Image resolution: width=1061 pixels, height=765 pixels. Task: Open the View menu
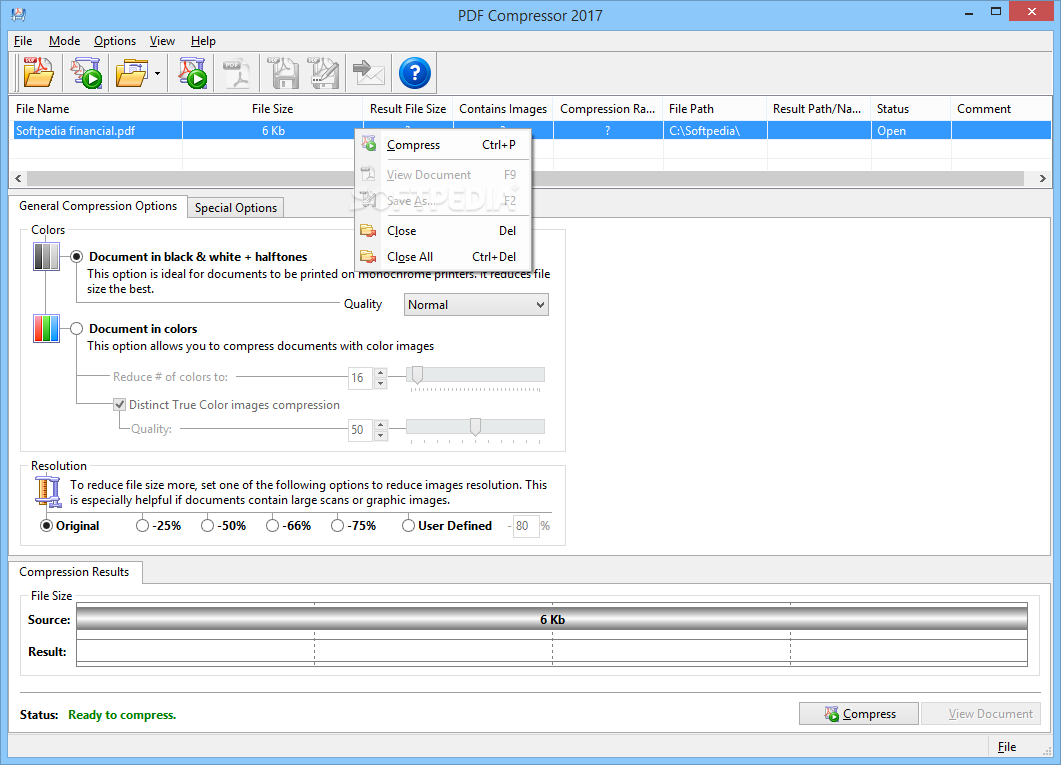pos(162,41)
